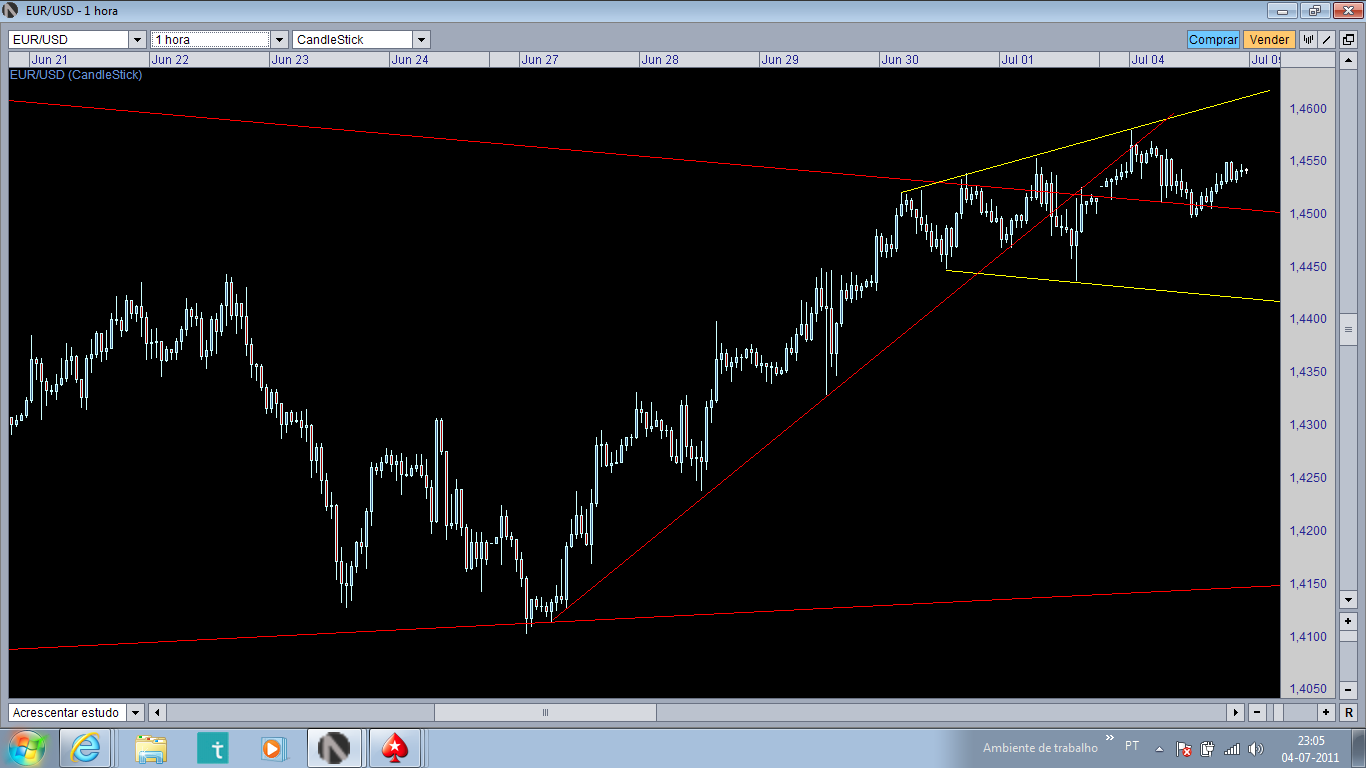Click the R reset chart button
The width and height of the screenshot is (1366, 768).
1348,712
